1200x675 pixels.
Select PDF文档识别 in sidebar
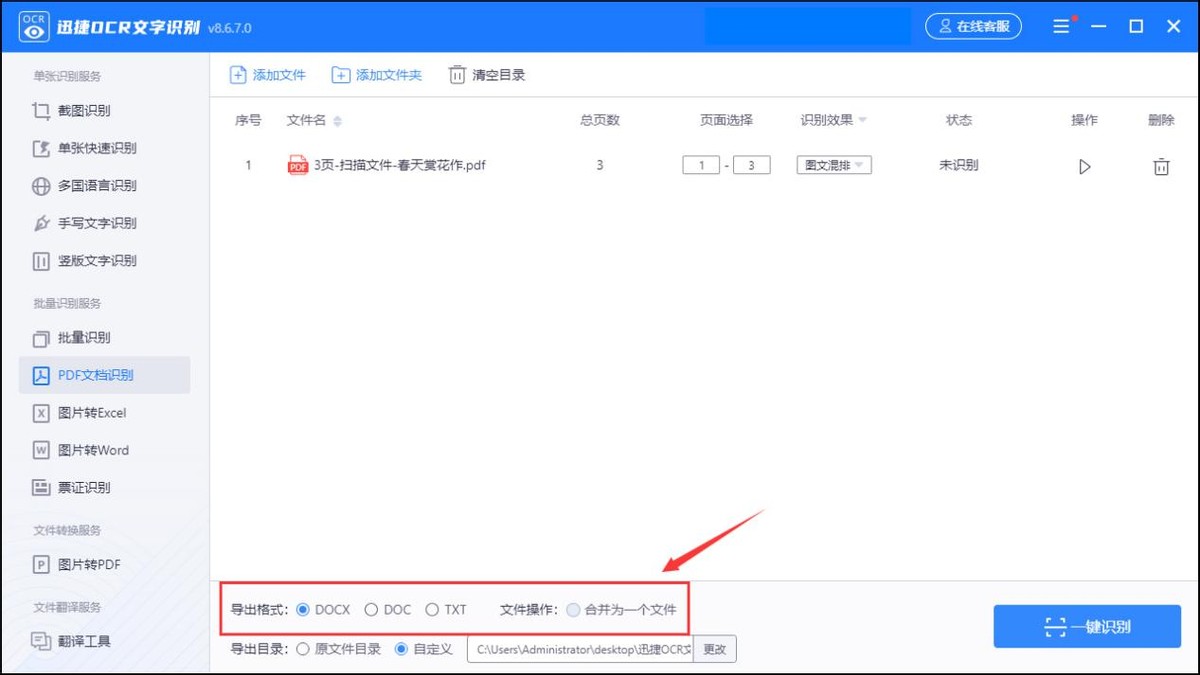click(x=105, y=375)
